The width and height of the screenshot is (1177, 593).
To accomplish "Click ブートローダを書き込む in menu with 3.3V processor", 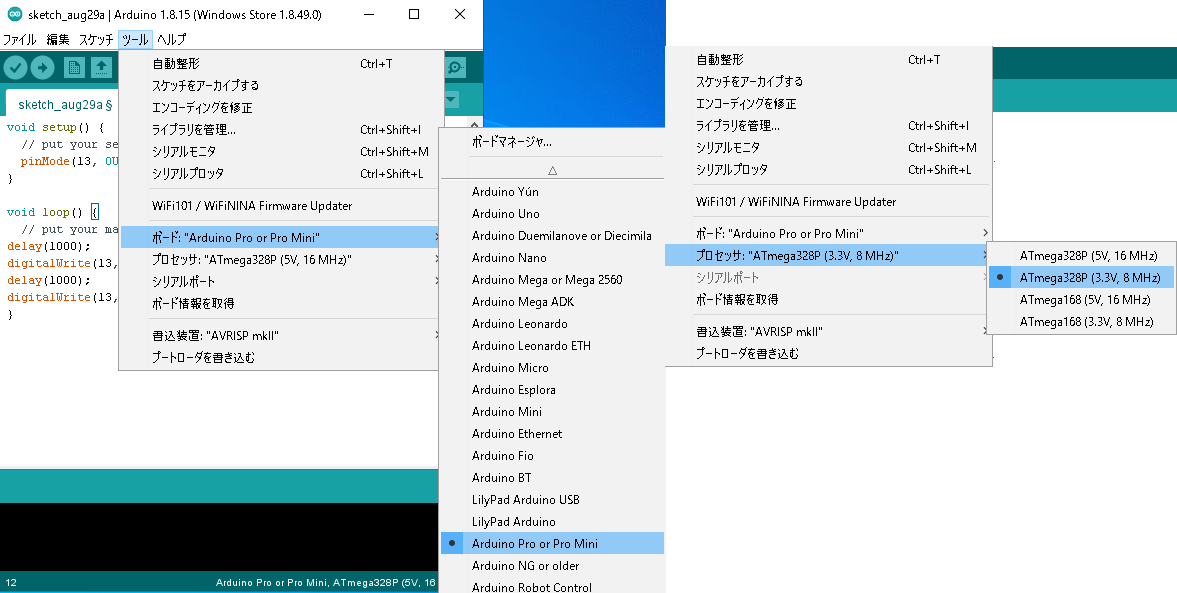I will pos(828,353).
